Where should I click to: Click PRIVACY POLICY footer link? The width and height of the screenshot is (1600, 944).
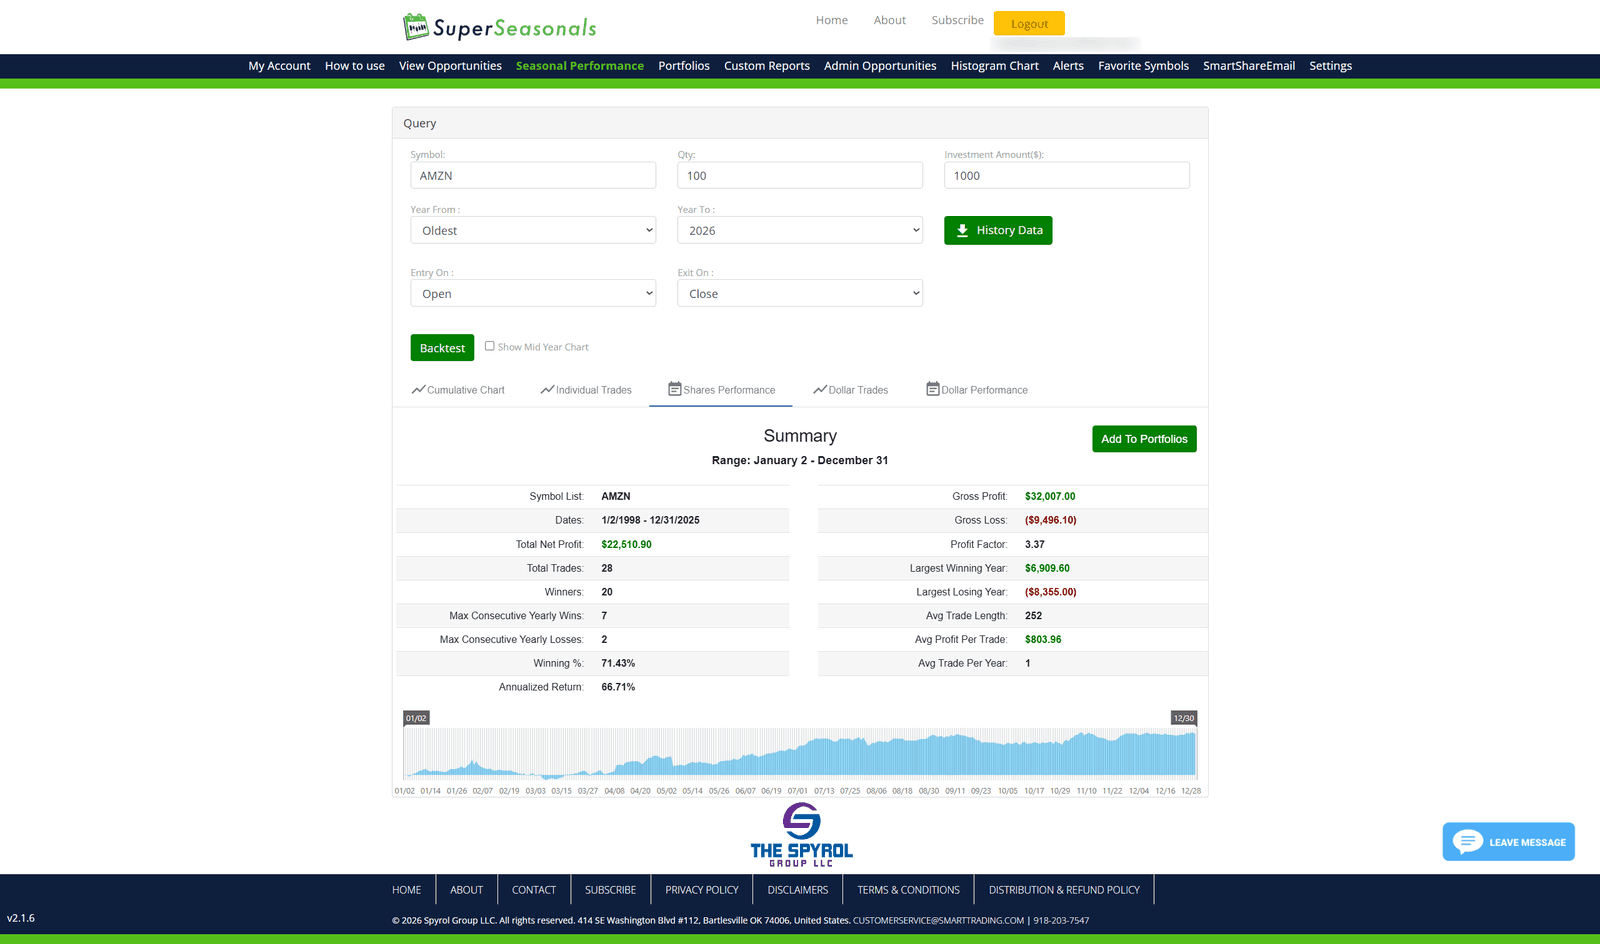click(x=702, y=890)
